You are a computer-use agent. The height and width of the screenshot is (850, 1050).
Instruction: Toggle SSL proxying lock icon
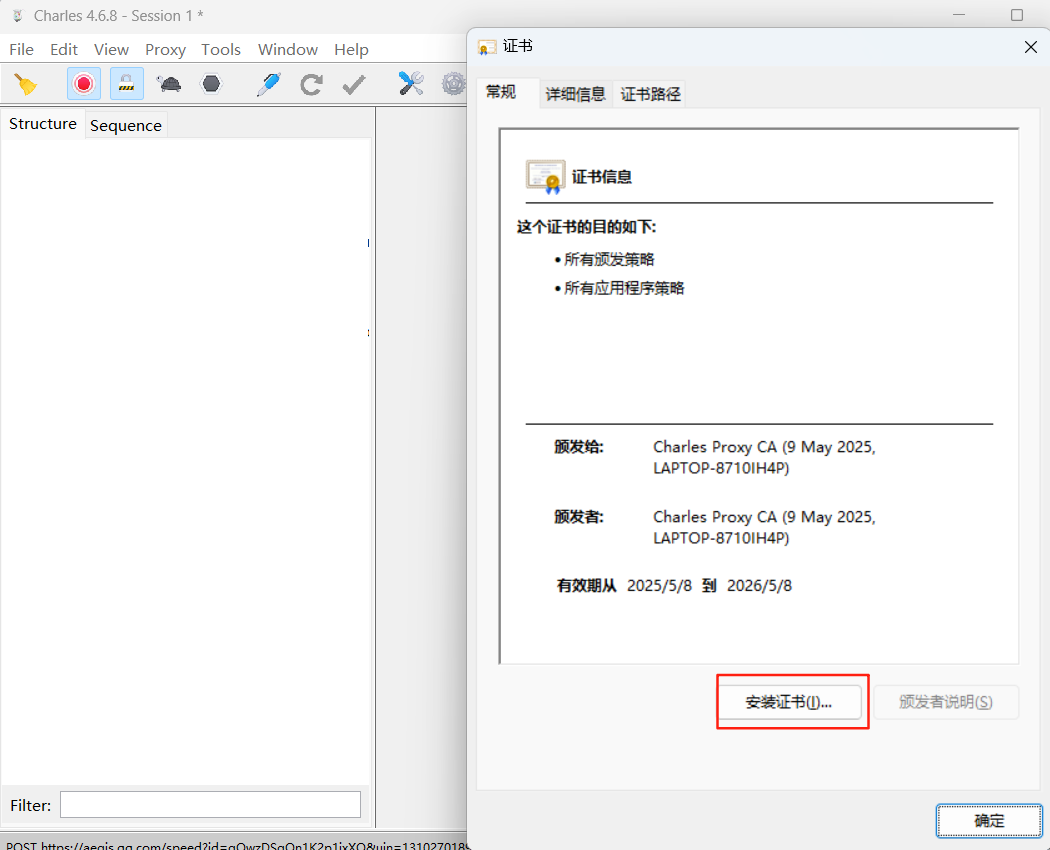(126, 84)
